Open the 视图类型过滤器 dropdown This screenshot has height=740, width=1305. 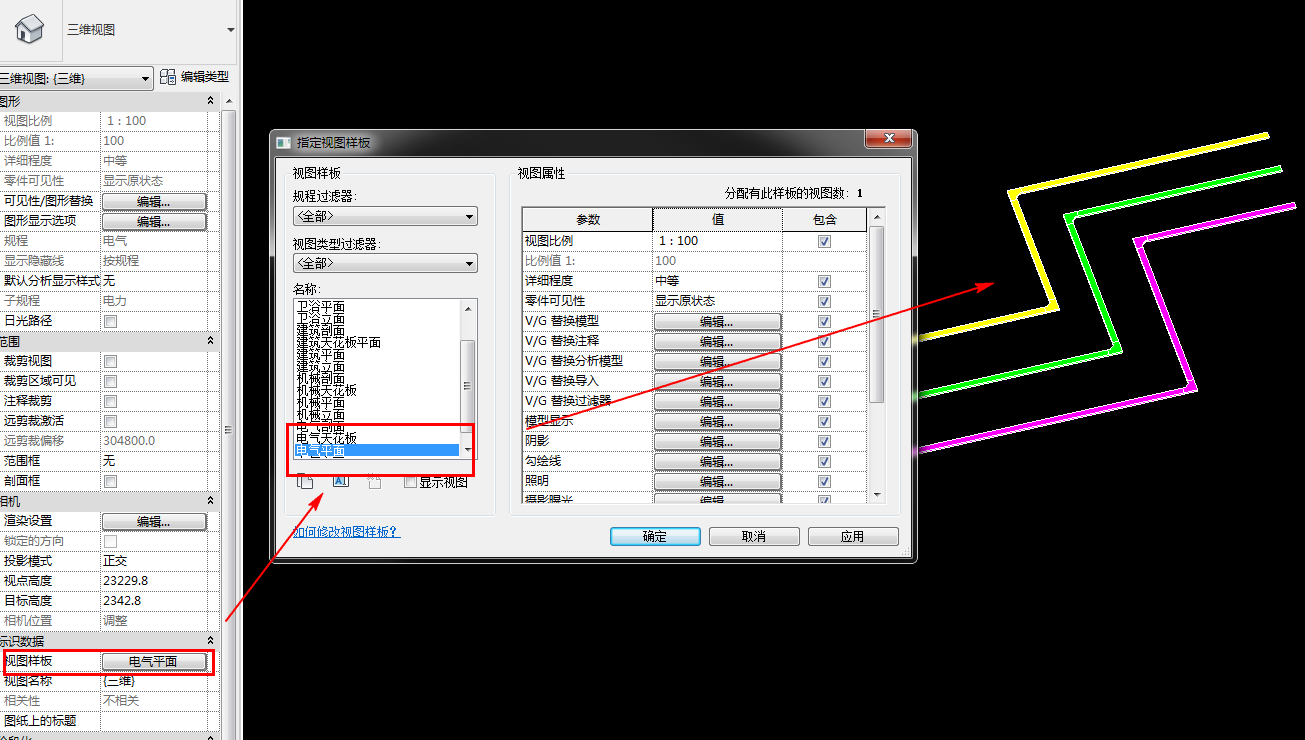384,263
